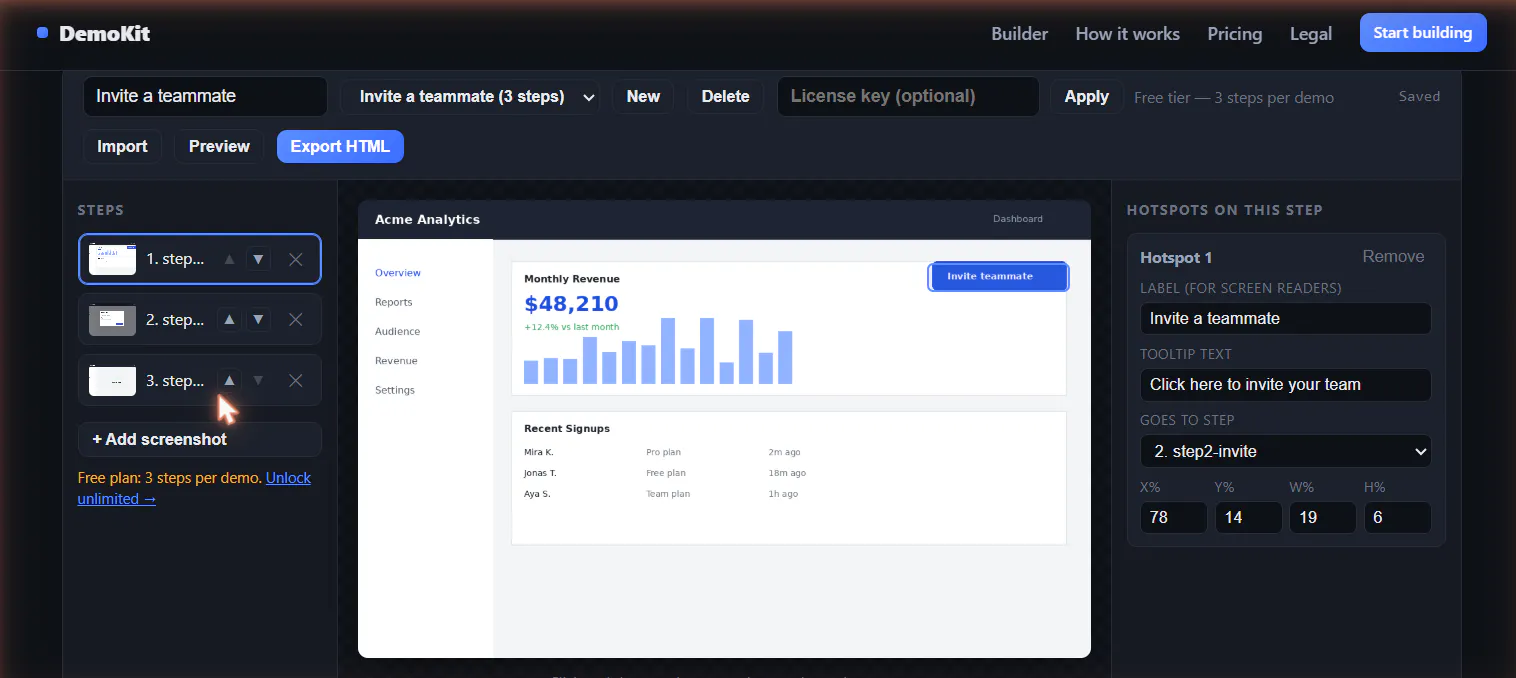Click the Delete demo button

tap(725, 97)
